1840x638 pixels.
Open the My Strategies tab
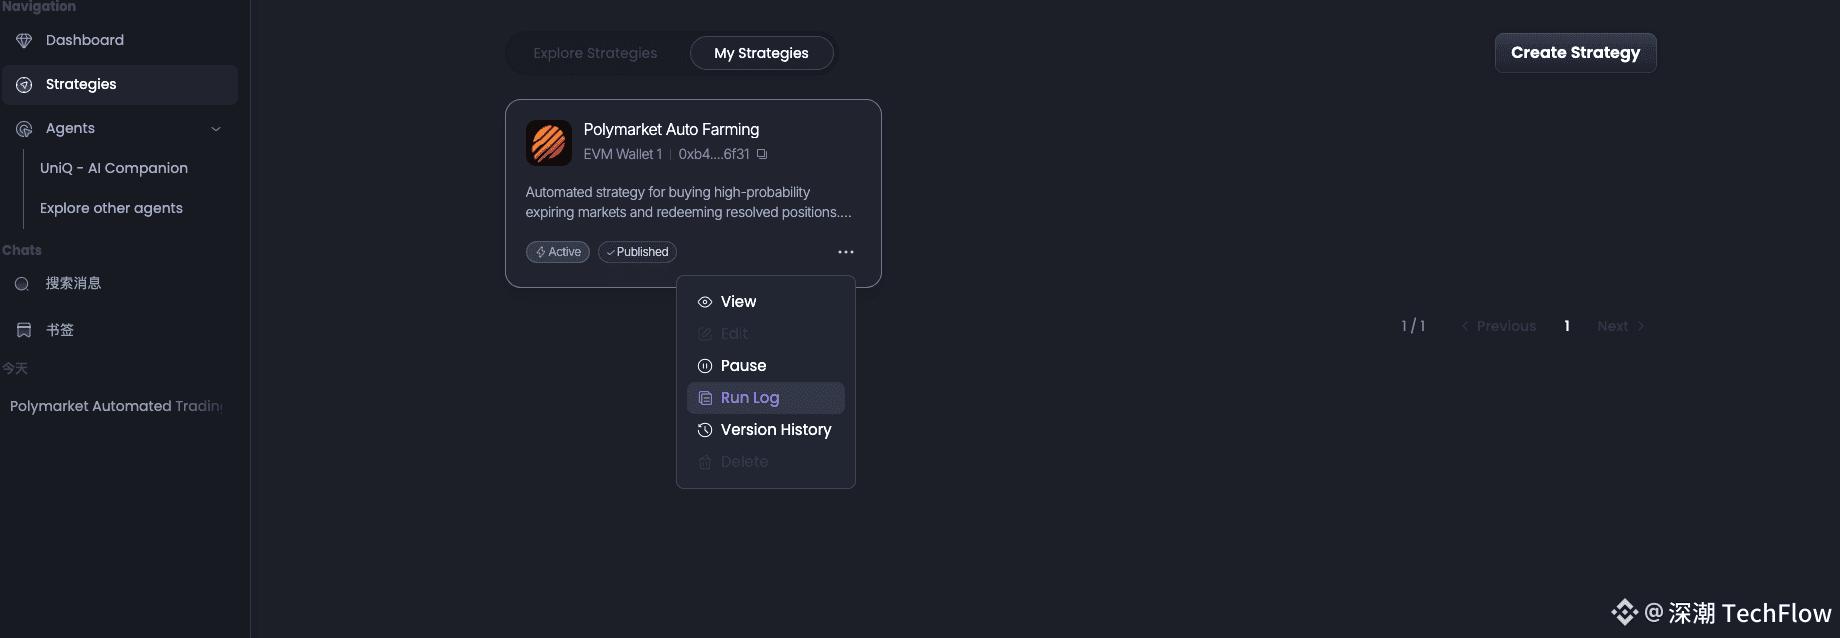[761, 53]
